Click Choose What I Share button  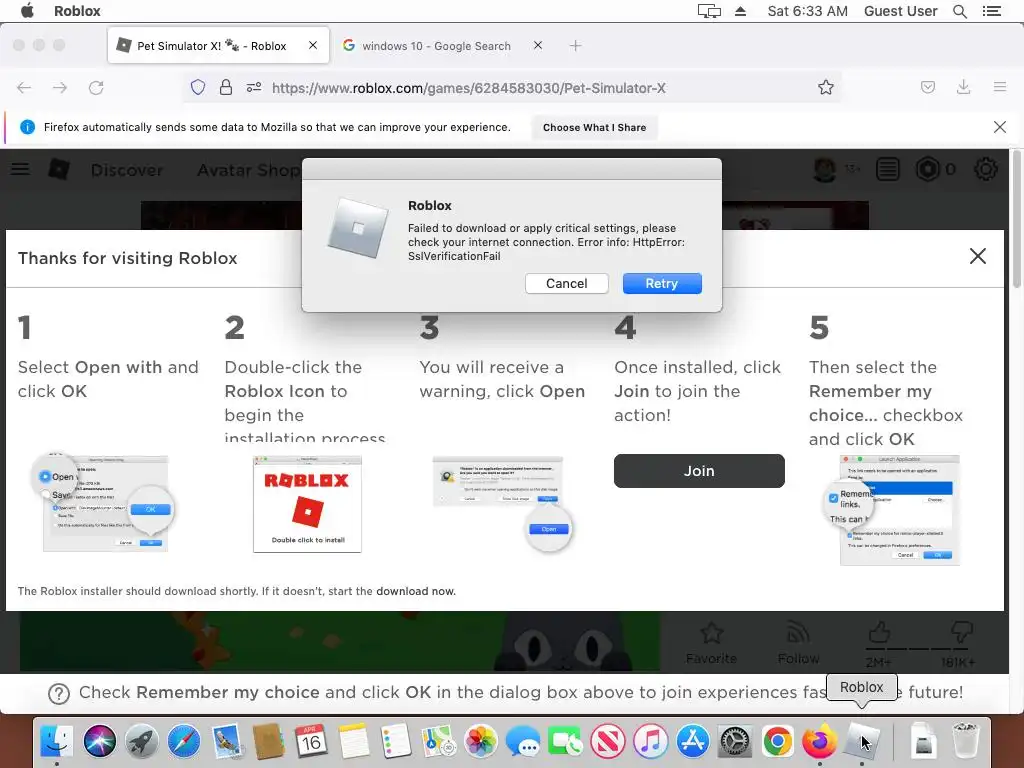click(x=594, y=127)
